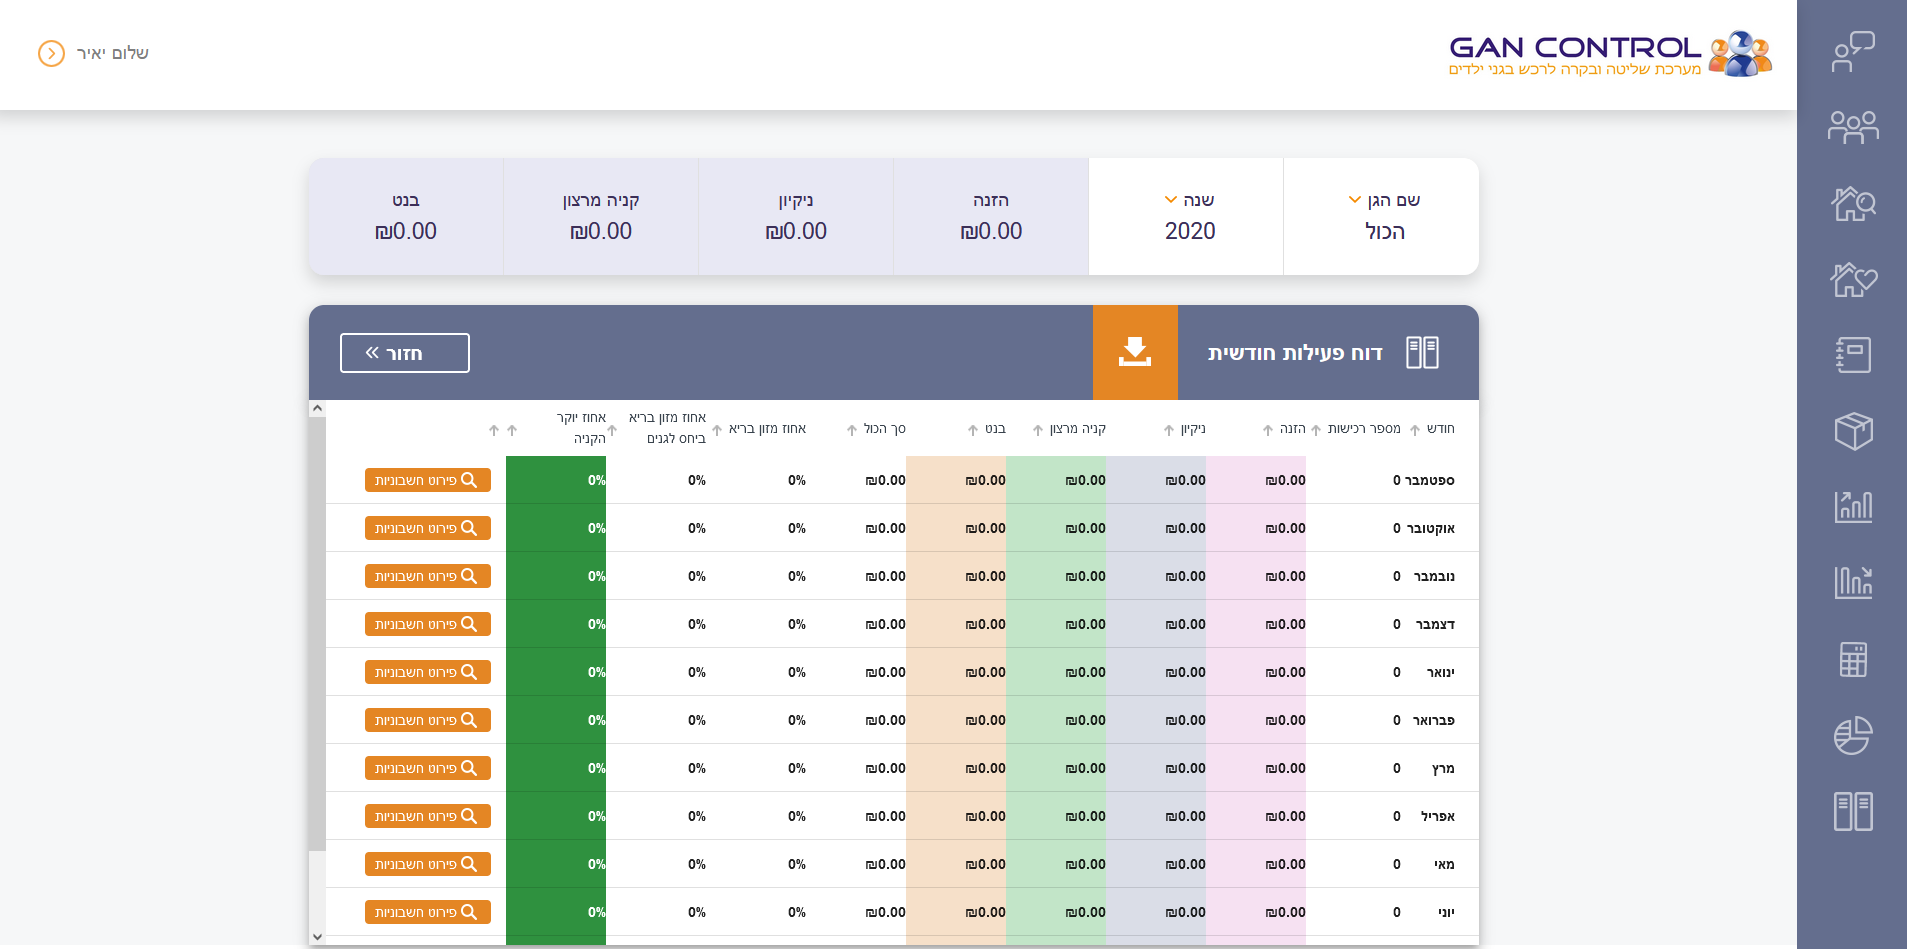This screenshot has width=1907, height=949.
Task: Open the house with heart sidebar icon
Action: [1853, 280]
